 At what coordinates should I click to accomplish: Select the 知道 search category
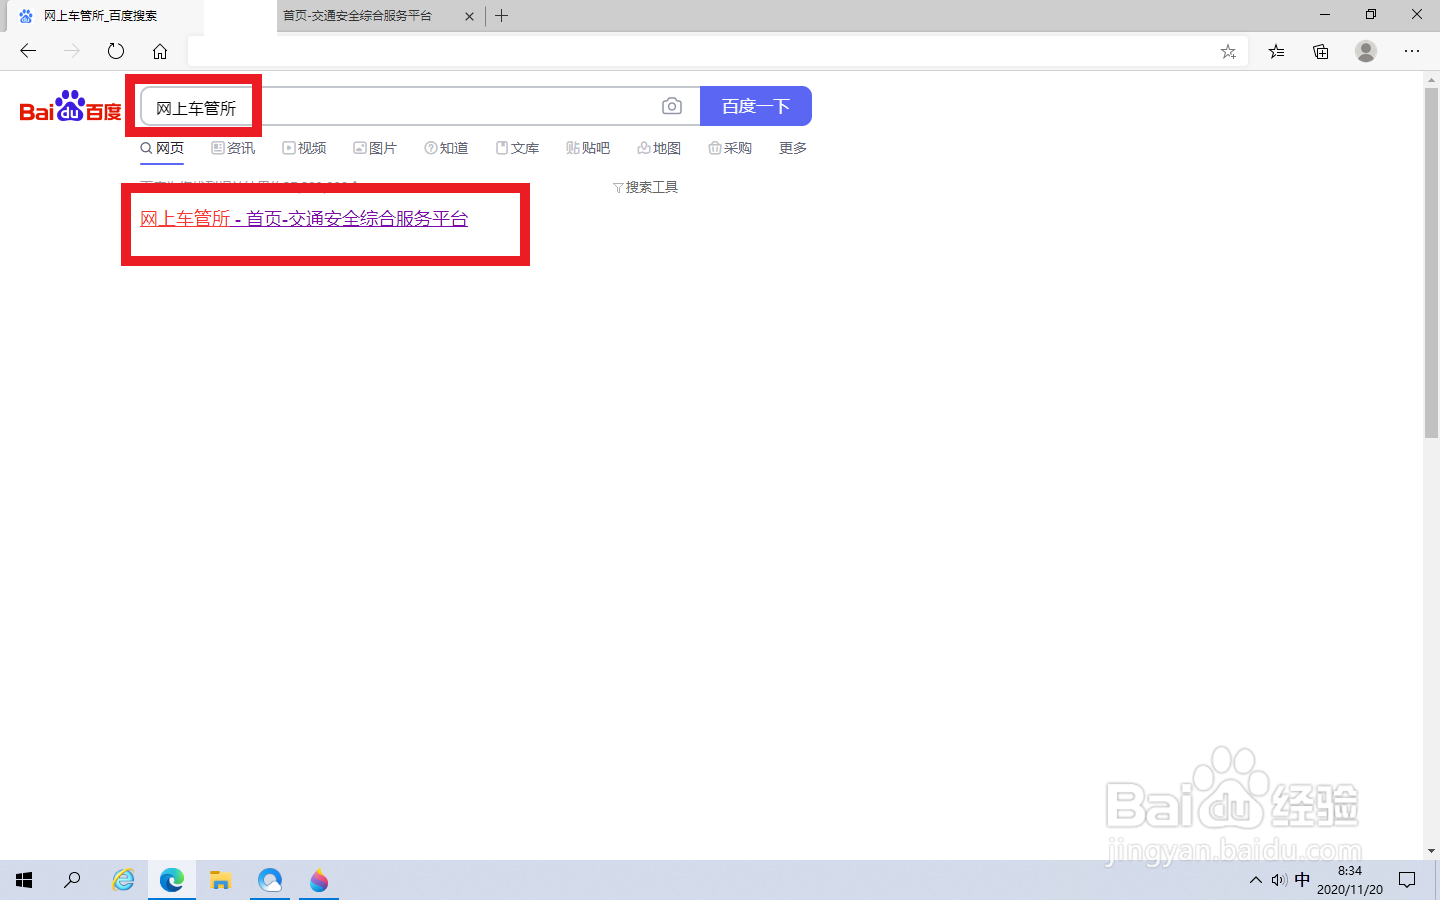point(446,148)
